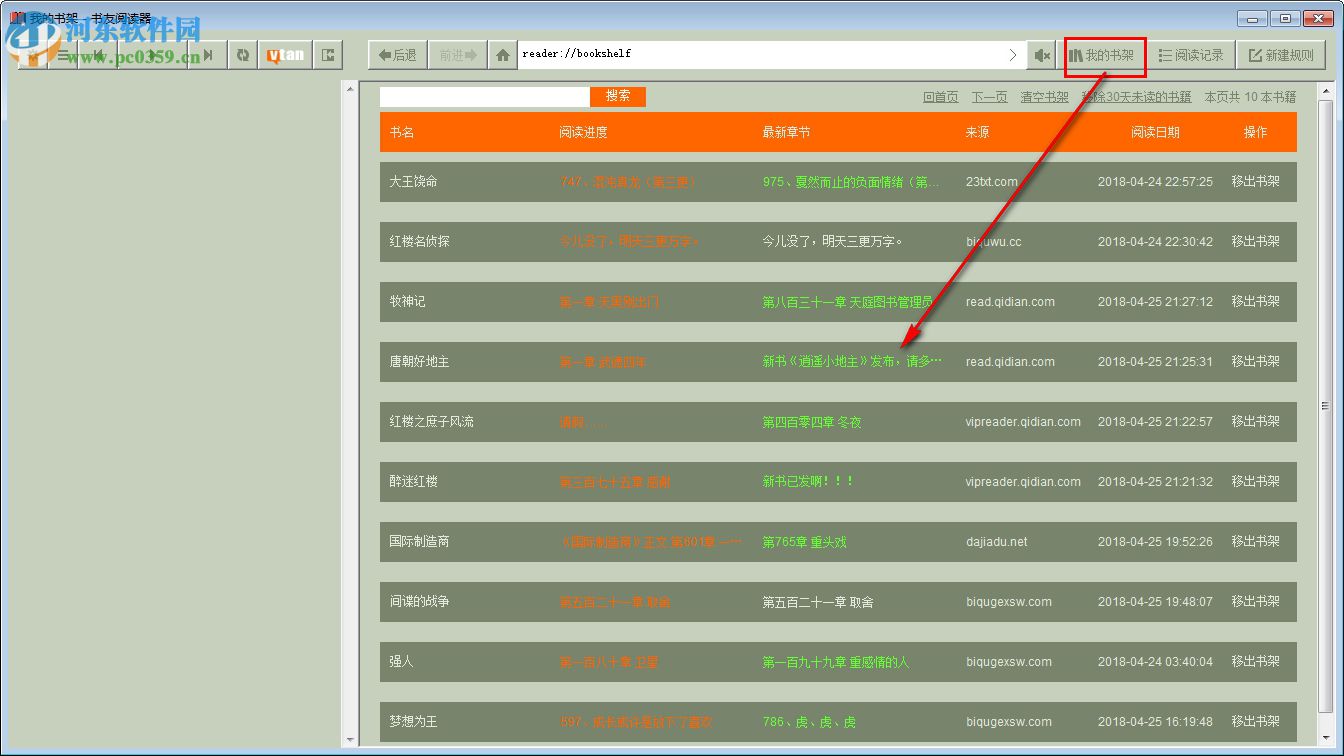Go back with the 后退 button

click(x=398, y=55)
